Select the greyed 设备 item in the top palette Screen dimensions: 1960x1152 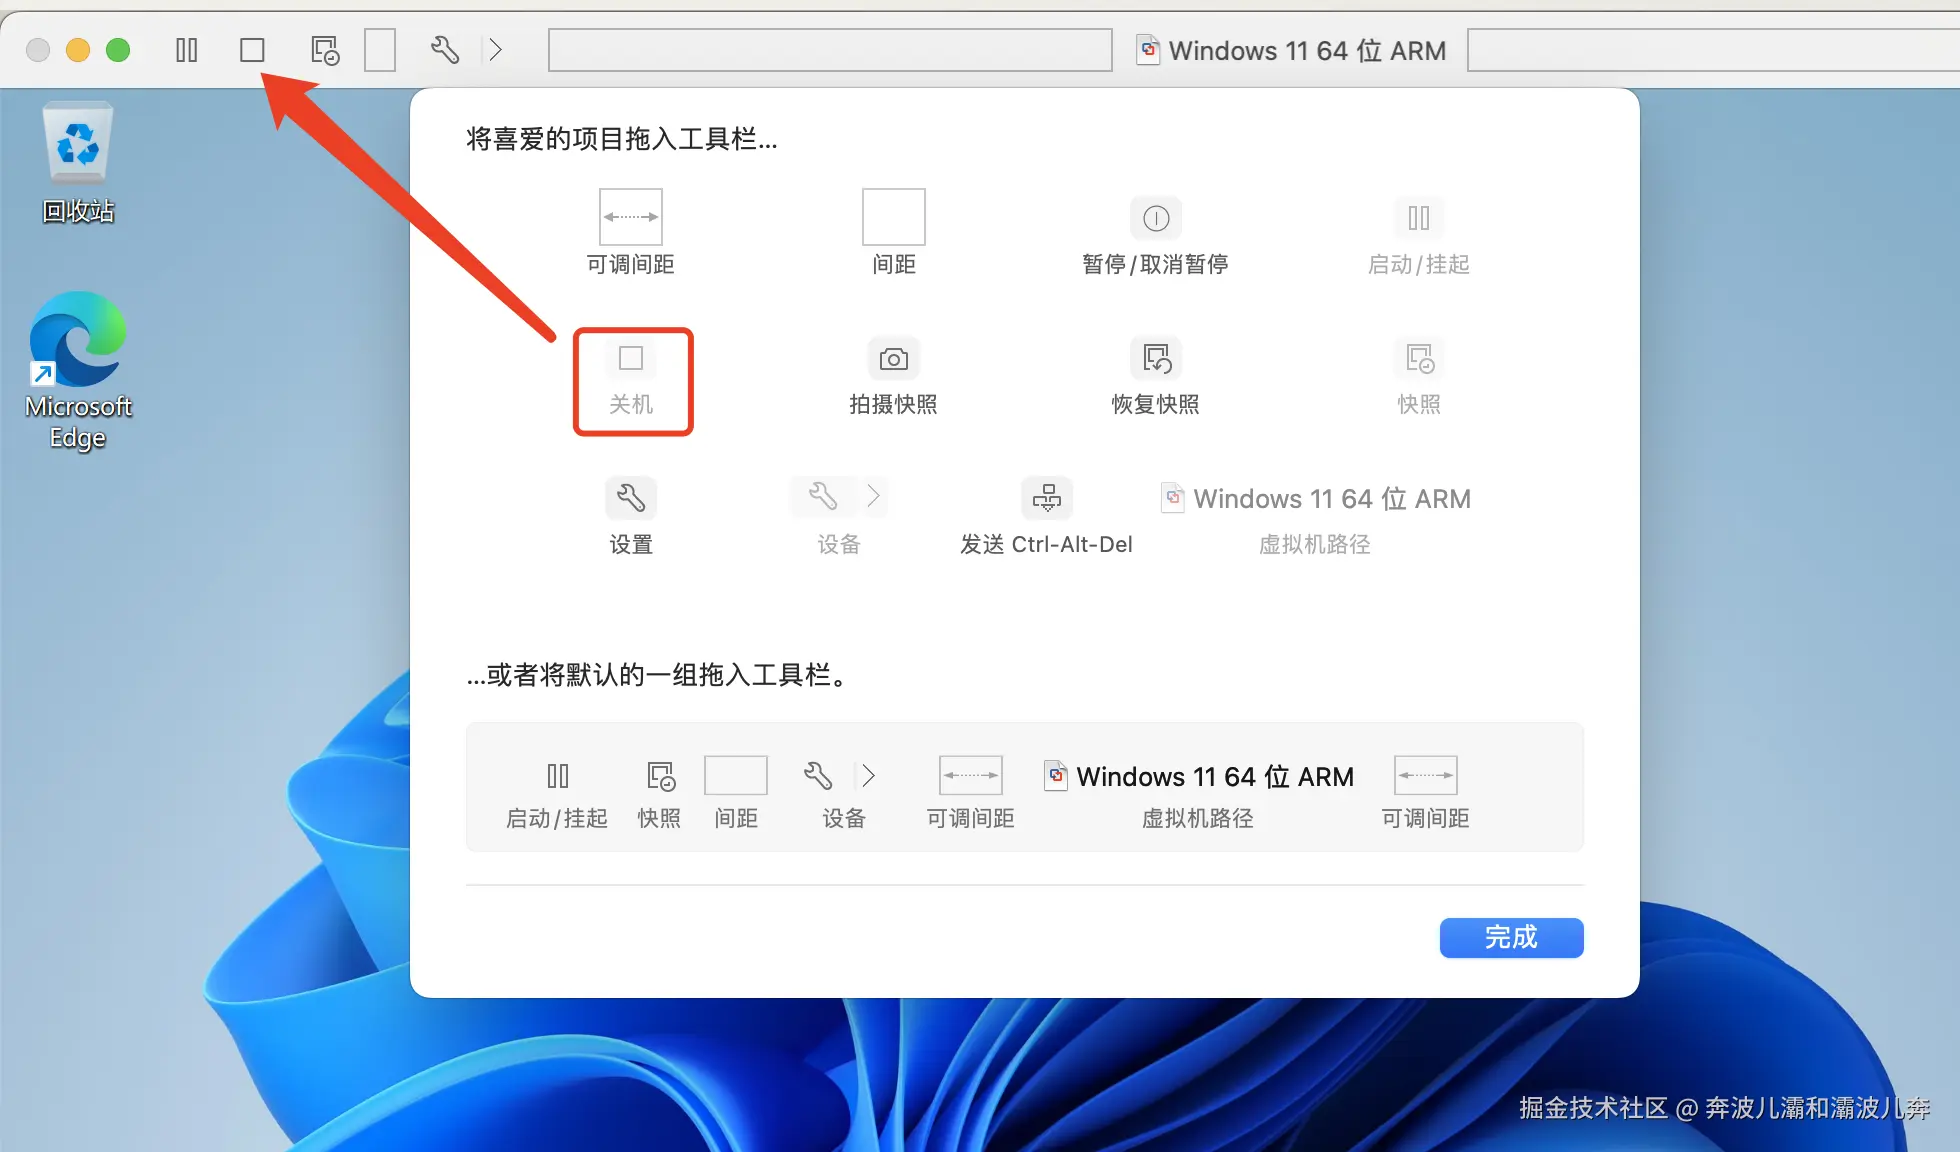839,517
